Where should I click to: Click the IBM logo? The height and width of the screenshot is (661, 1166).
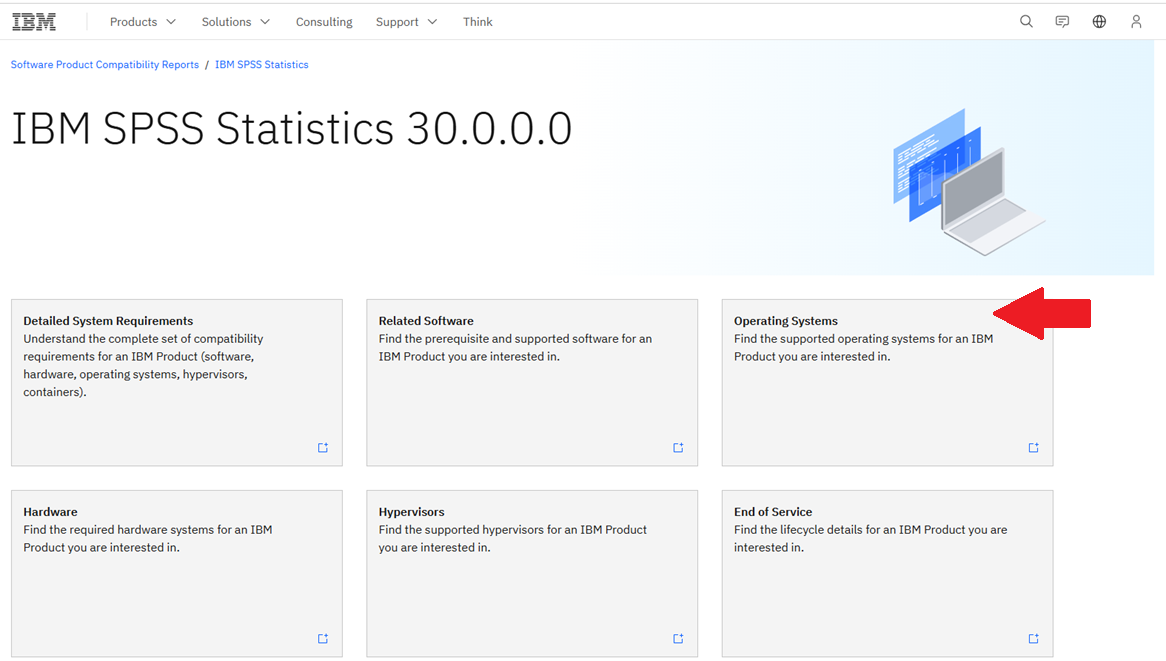(34, 22)
